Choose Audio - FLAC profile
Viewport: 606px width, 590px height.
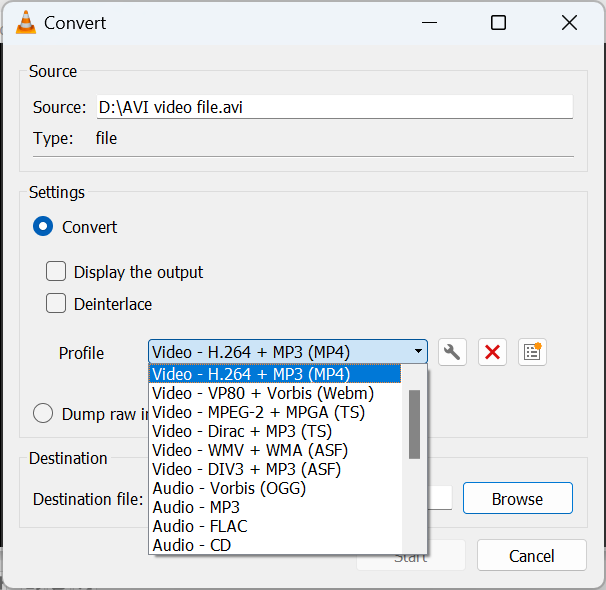pos(275,526)
